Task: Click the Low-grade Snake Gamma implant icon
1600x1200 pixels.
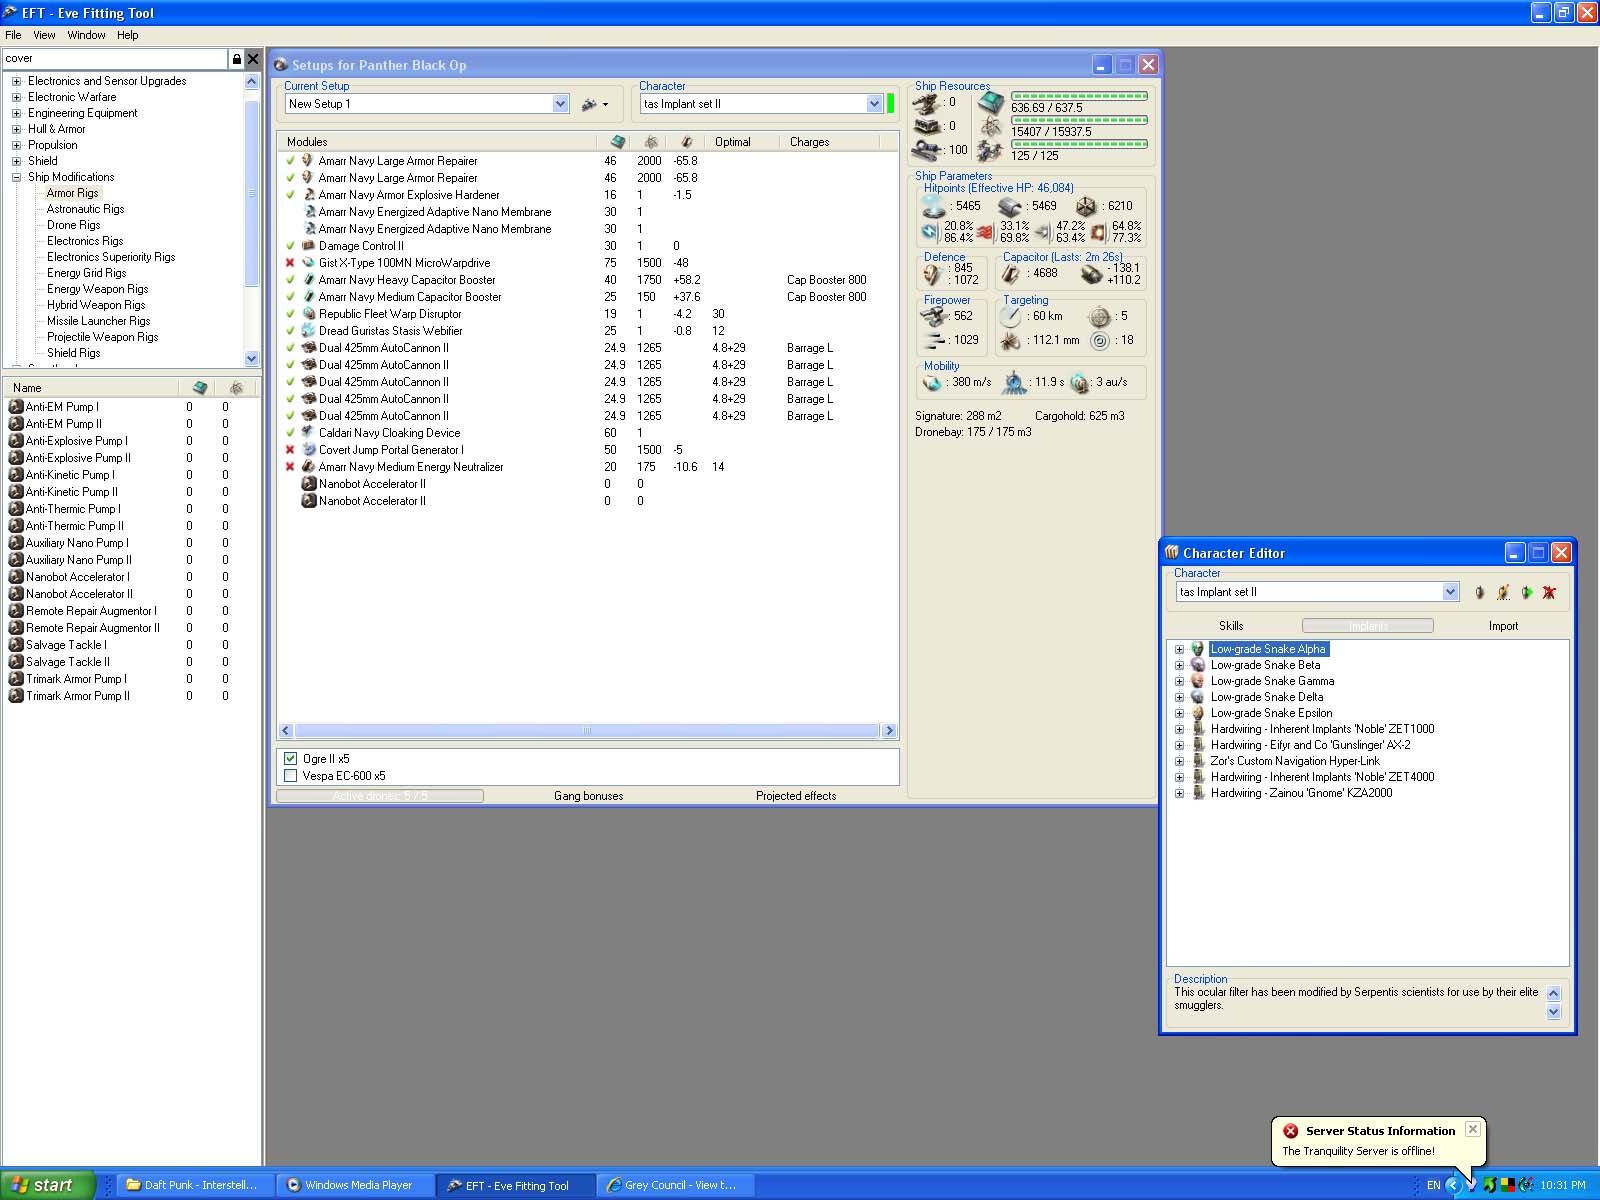Action: click(x=1198, y=681)
